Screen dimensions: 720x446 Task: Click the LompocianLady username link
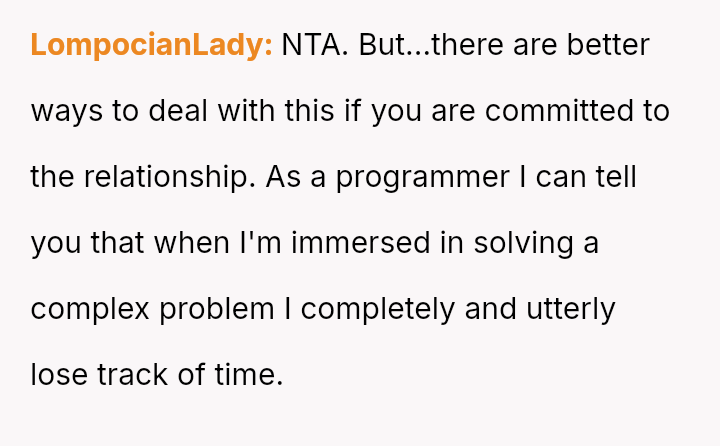pyautogui.click(x=151, y=45)
